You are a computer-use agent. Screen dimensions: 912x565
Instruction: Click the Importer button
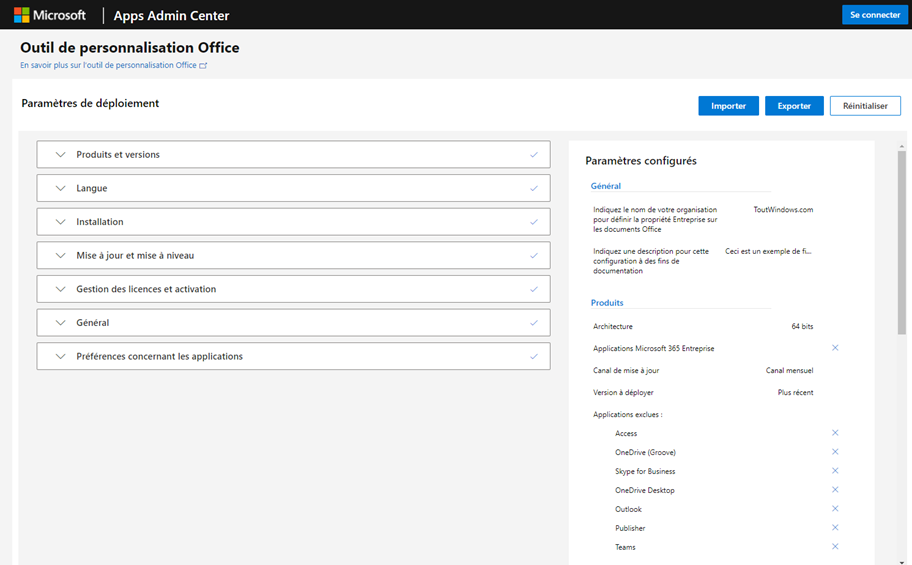728,106
